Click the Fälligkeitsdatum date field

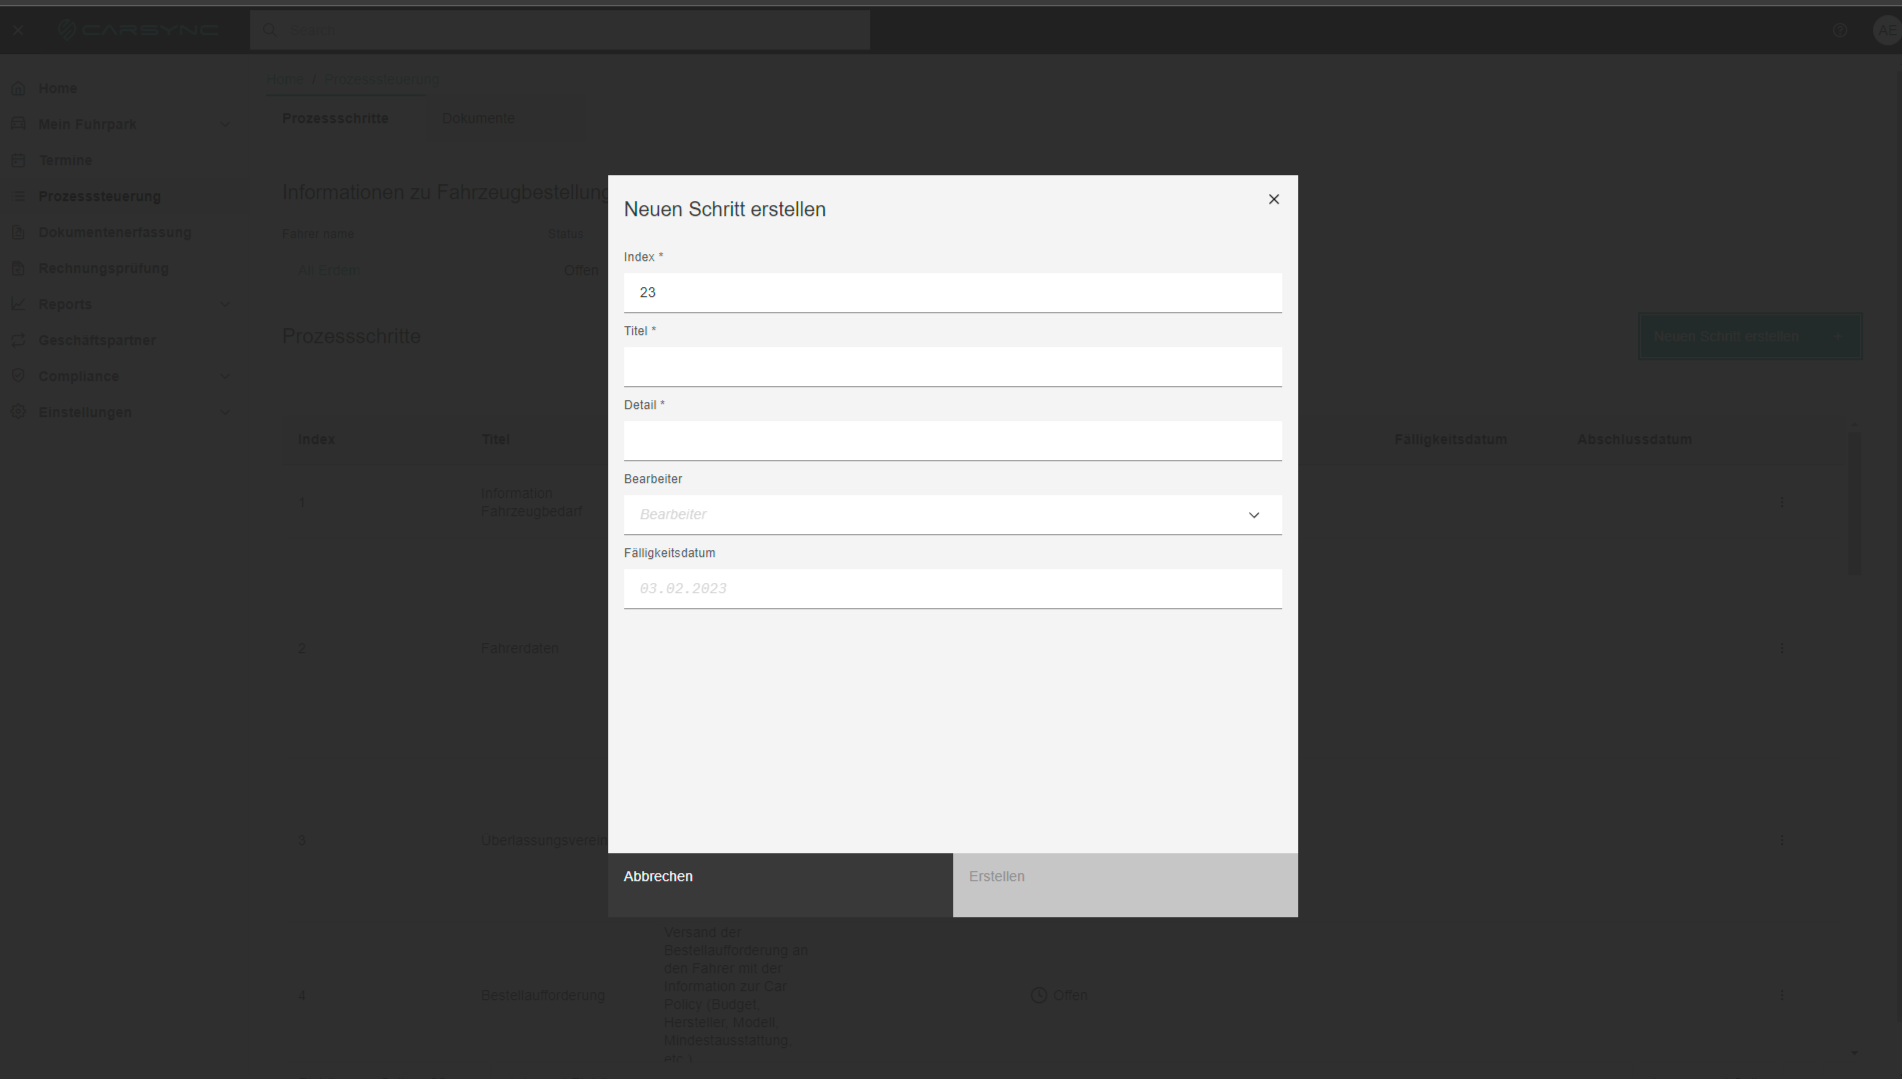pyautogui.click(x=952, y=589)
